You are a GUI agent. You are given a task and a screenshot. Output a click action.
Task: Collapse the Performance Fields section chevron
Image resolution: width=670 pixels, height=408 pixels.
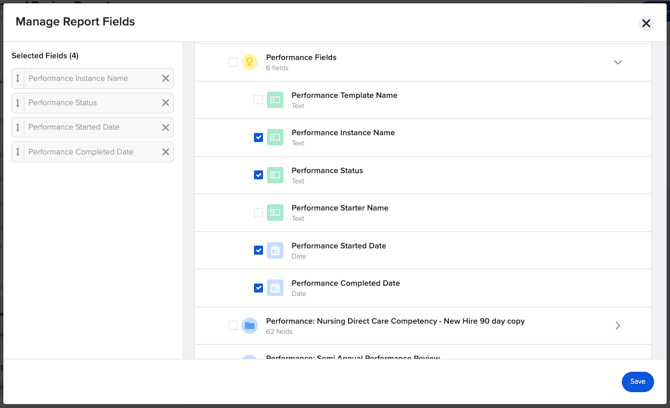click(x=617, y=62)
